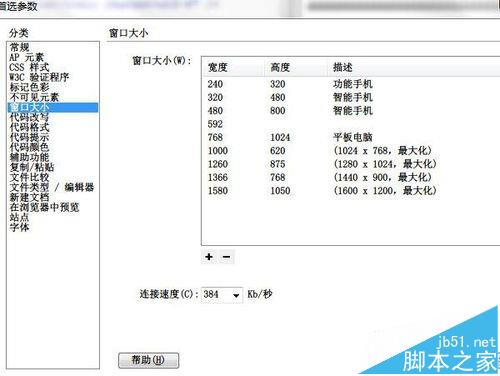Remove window size with minus button

226,257
